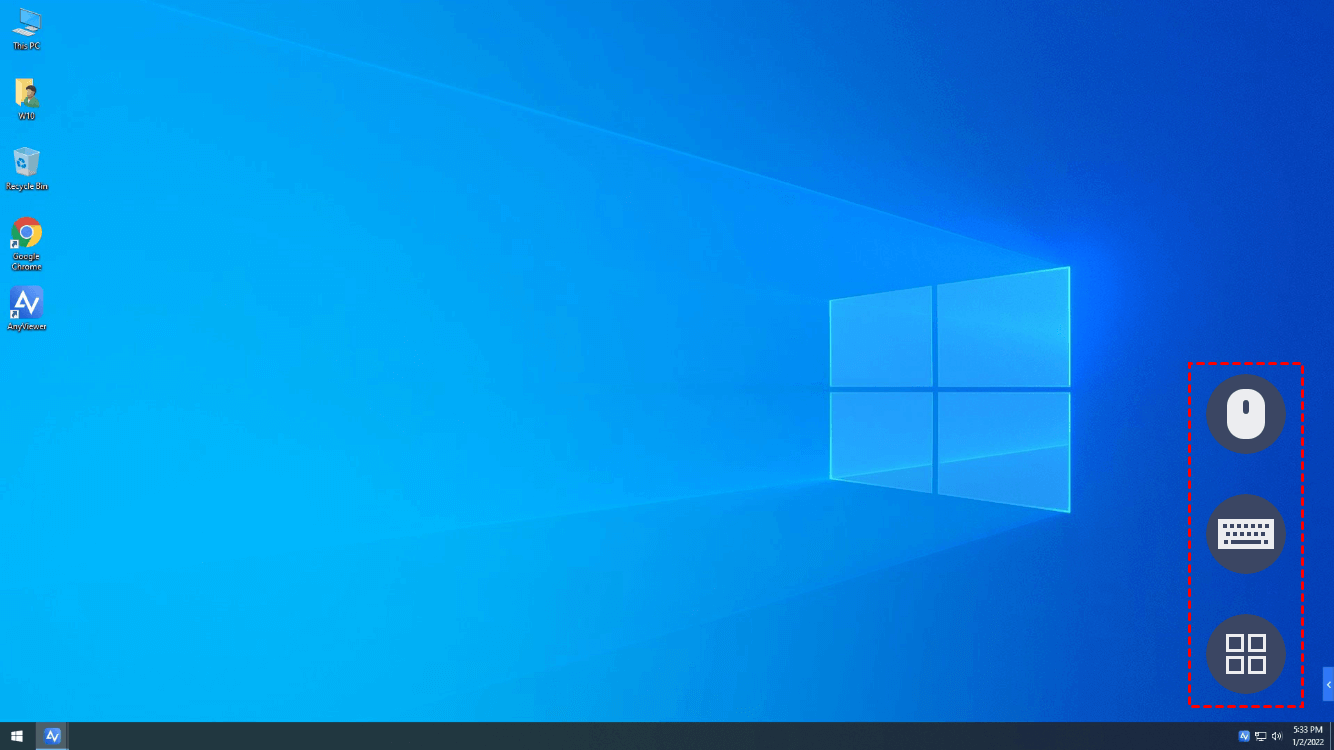This screenshot has height=750, width=1334.
Task: Open the floating on-screen keyboard button
Action: click(1246, 534)
